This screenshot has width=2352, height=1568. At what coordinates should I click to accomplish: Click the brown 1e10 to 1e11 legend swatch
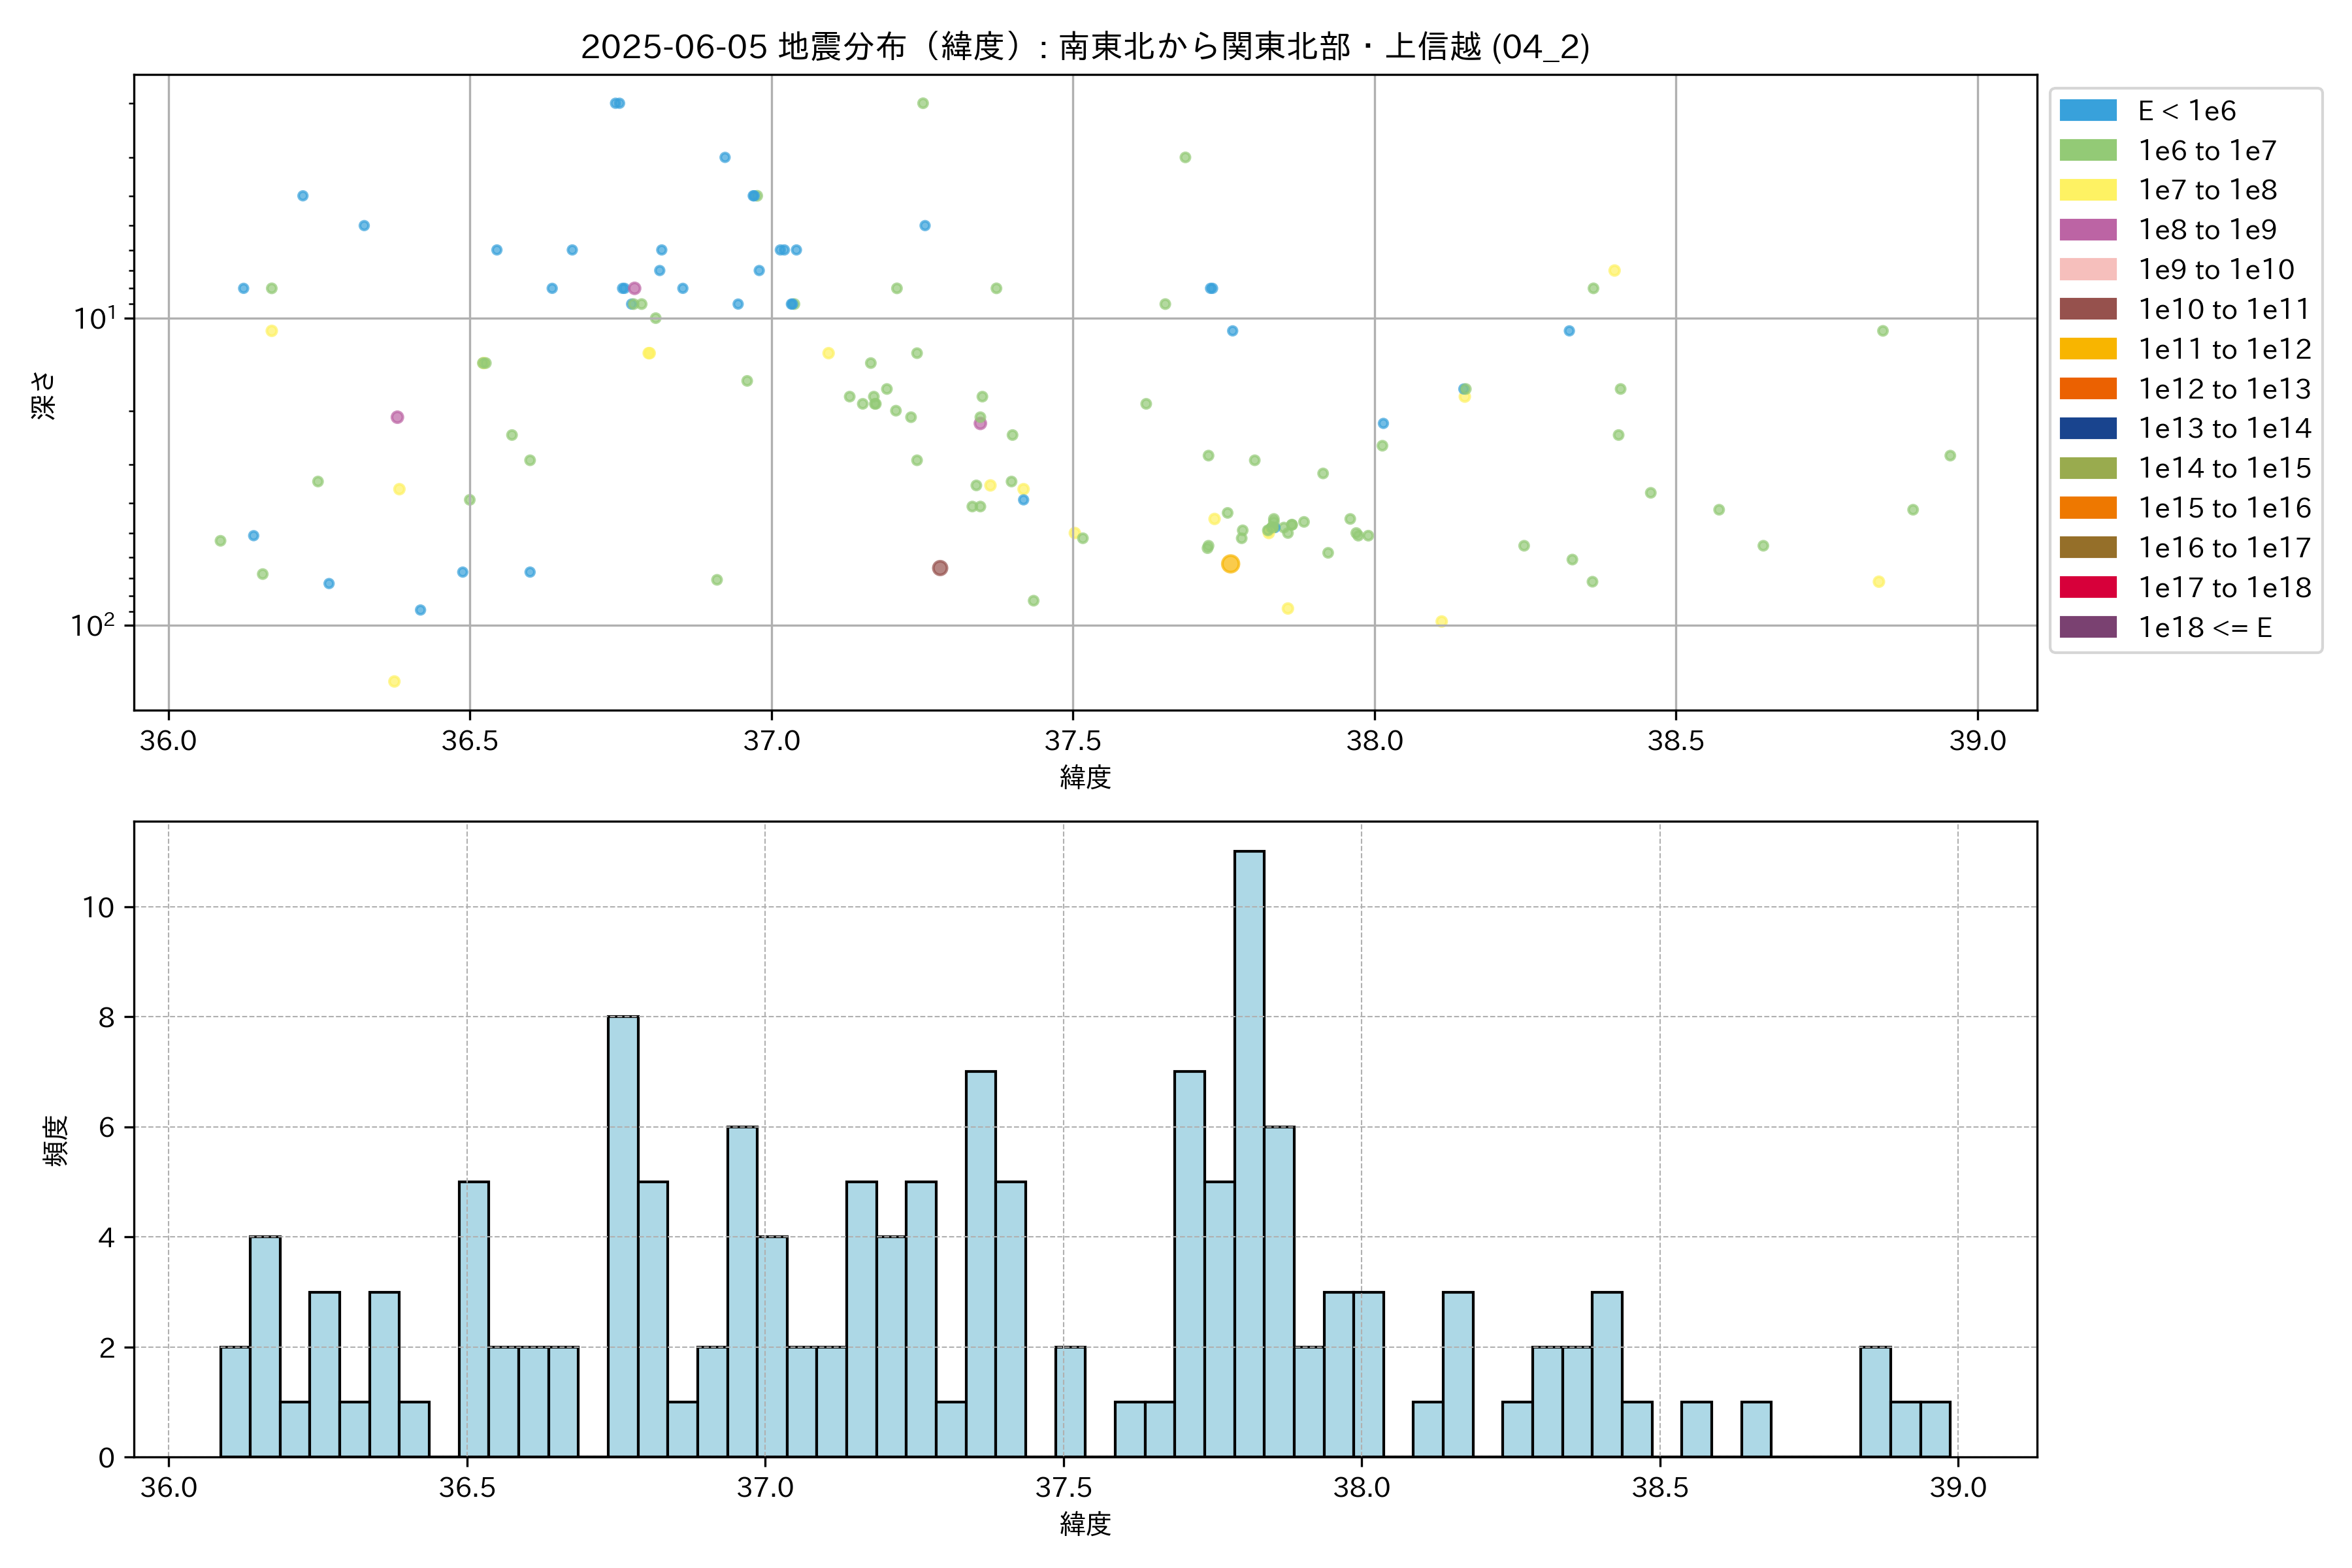pos(2087,309)
